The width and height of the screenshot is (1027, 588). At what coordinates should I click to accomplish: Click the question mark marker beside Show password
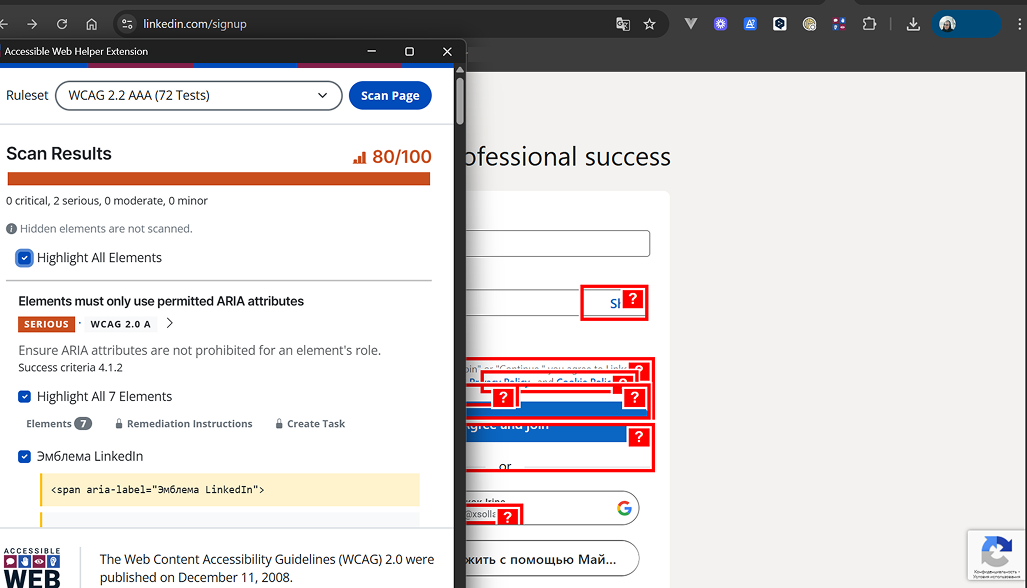pos(632,299)
